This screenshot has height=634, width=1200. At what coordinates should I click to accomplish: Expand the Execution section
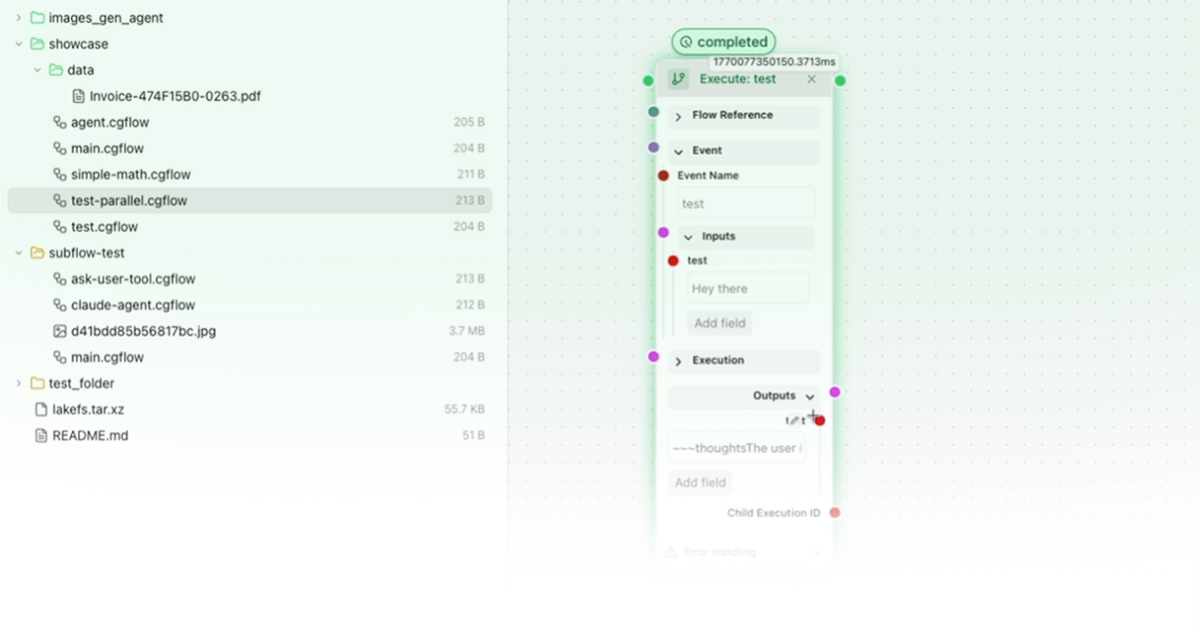click(678, 361)
